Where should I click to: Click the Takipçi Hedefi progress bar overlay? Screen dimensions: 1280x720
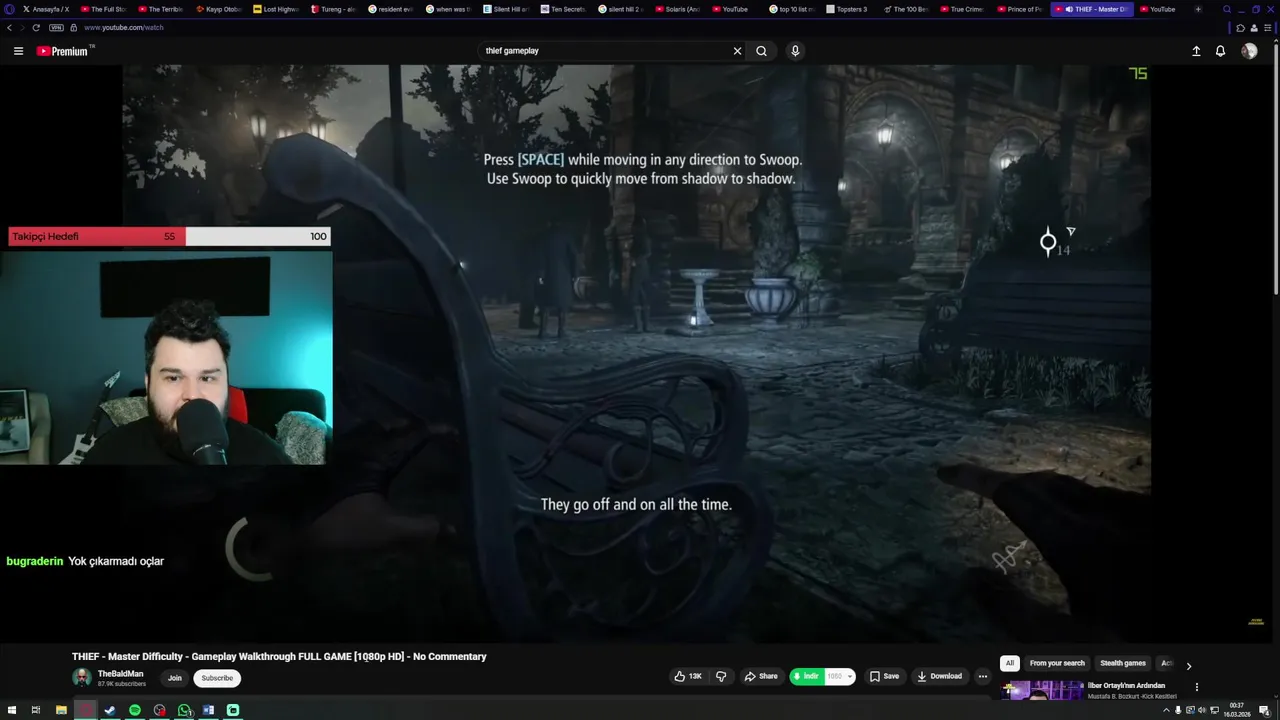pos(169,237)
